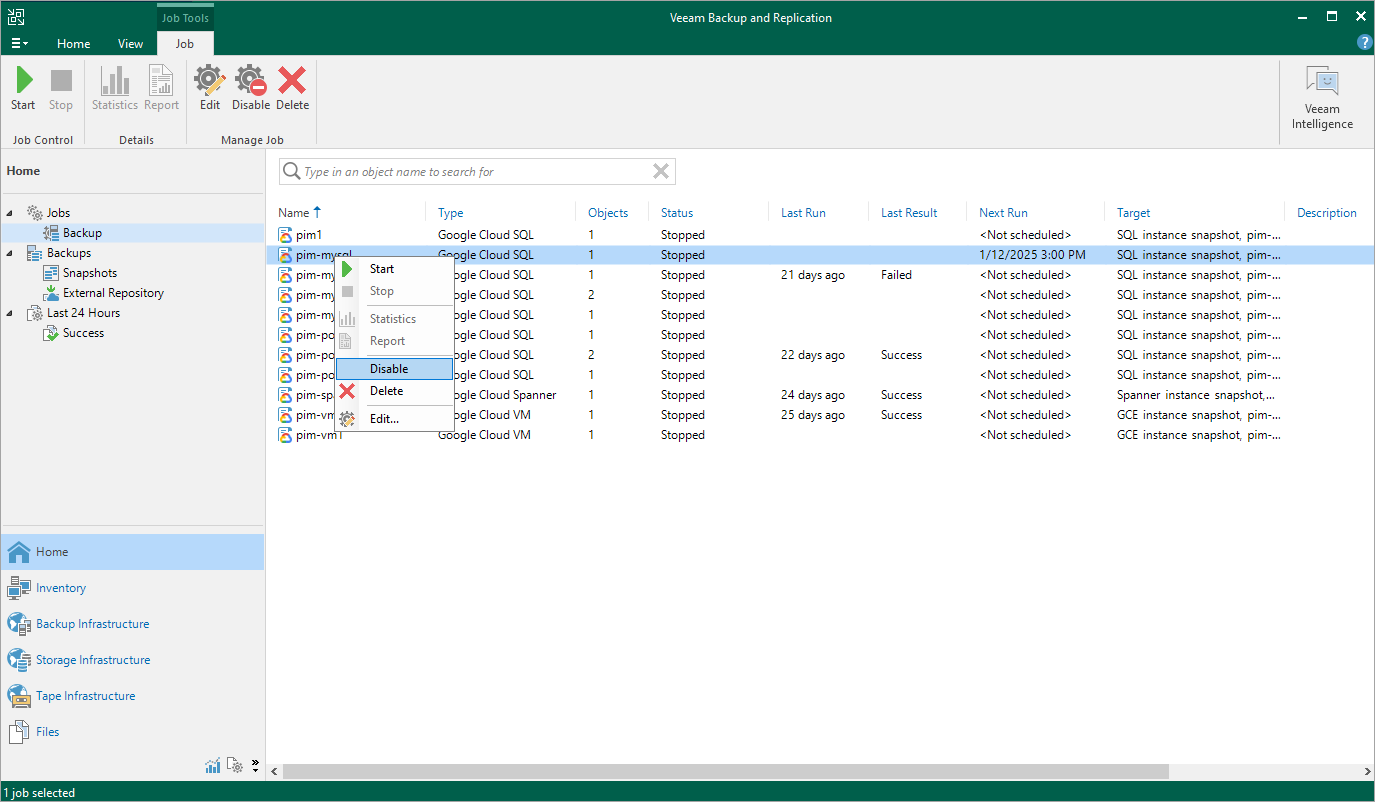Viewport: 1375px width, 802px height.
Task: Select the Last 24 Hours node
Action: 83,313
